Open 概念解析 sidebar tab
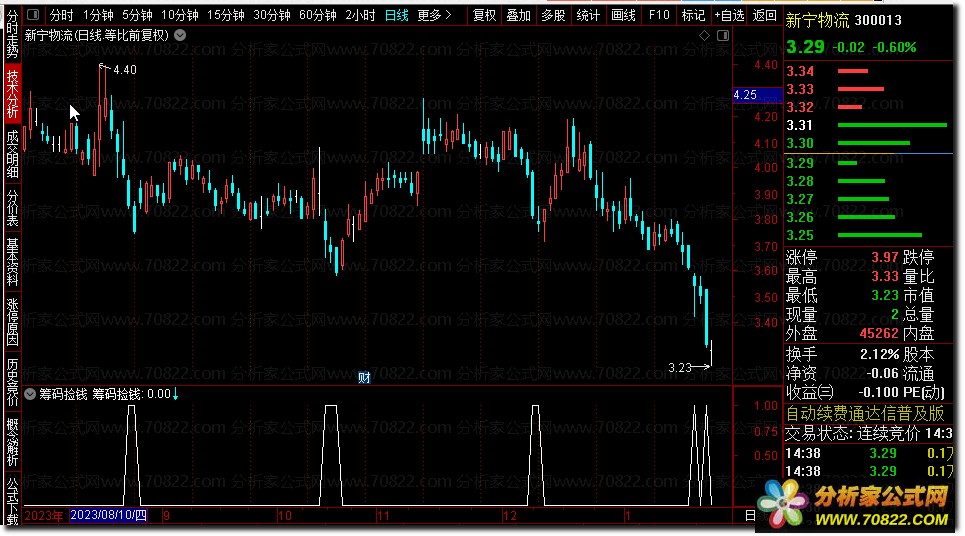The height and width of the screenshot is (536, 965). (x=12, y=441)
